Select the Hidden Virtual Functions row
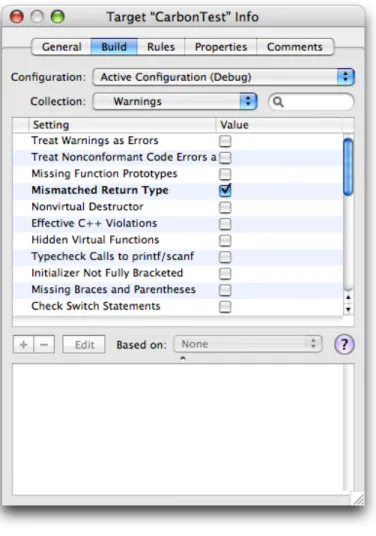The image size is (376, 536). click(178, 240)
